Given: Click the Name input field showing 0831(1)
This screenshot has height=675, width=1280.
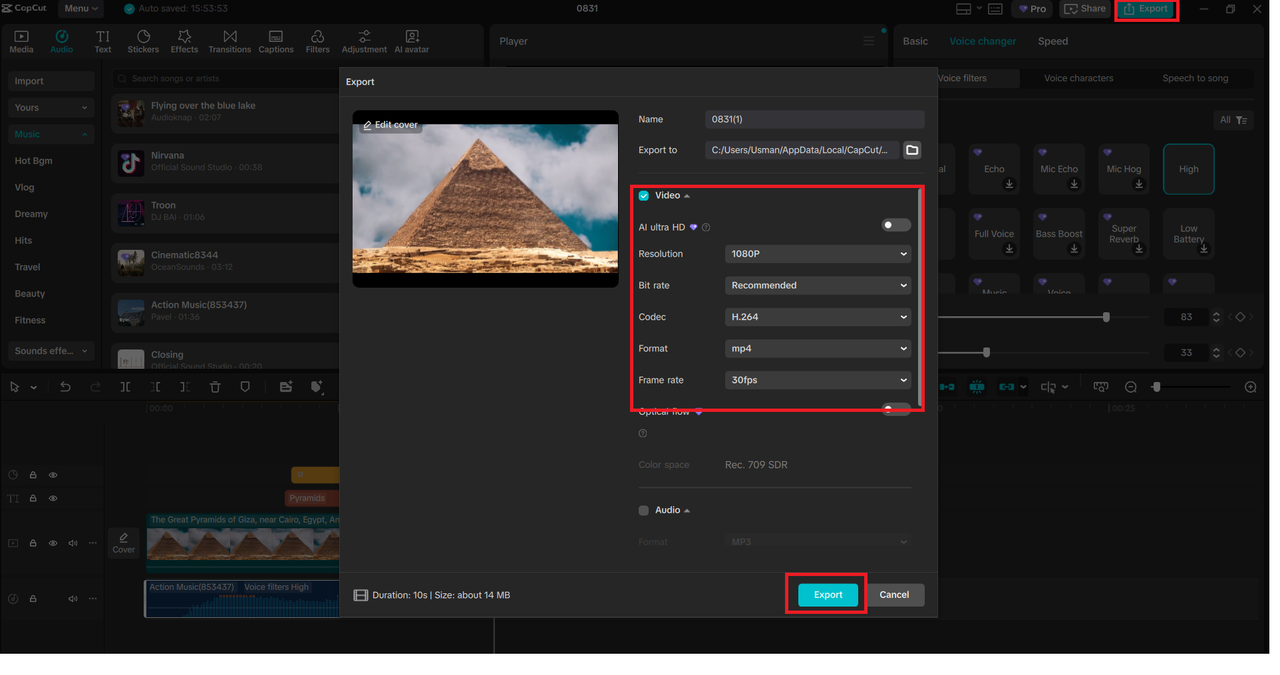Looking at the screenshot, I should (x=813, y=119).
